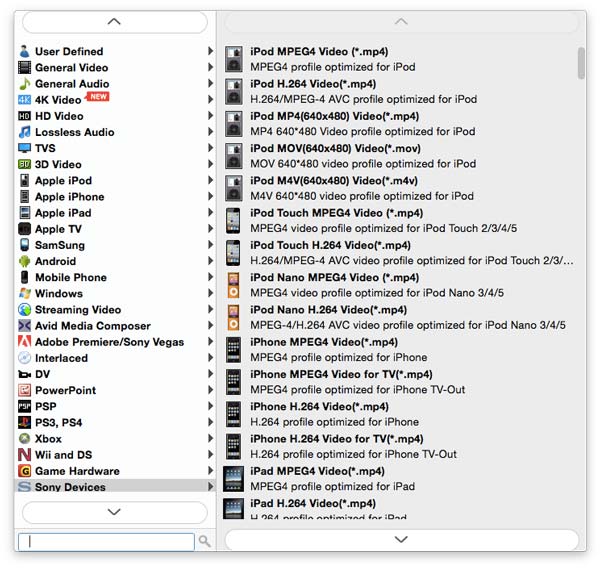Click the Windows flag icon
This screenshot has width=600, height=568.
(x=24, y=293)
